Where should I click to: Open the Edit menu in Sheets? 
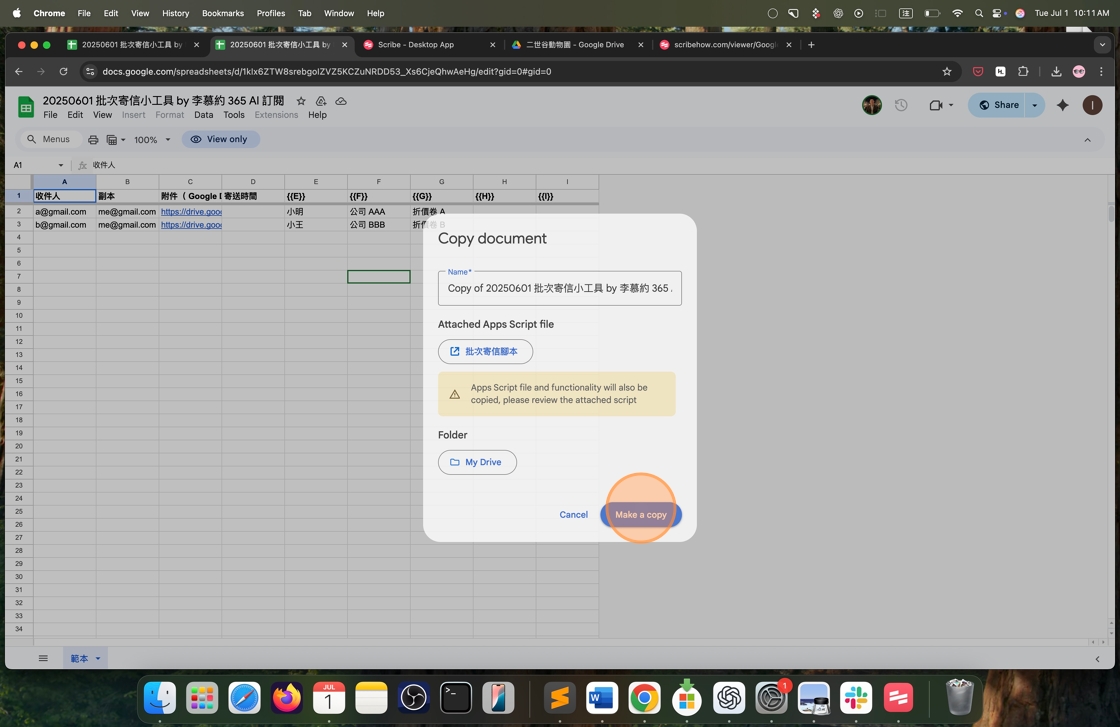click(x=75, y=115)
